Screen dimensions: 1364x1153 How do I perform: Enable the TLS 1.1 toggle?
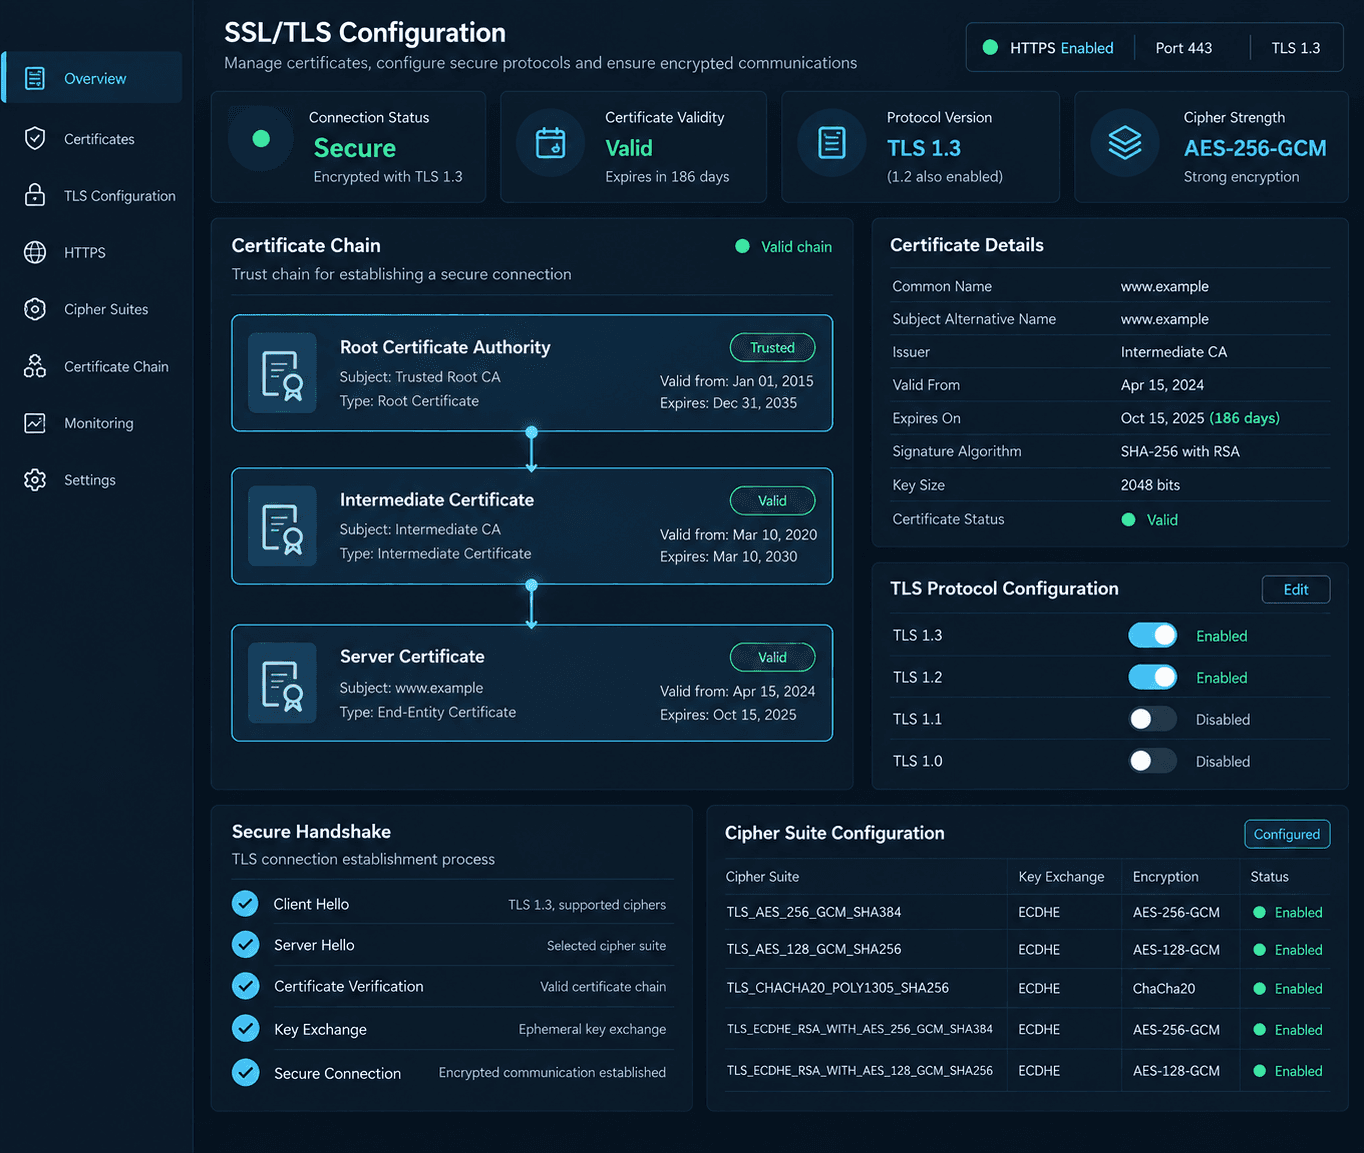[x=1153, y=719]
